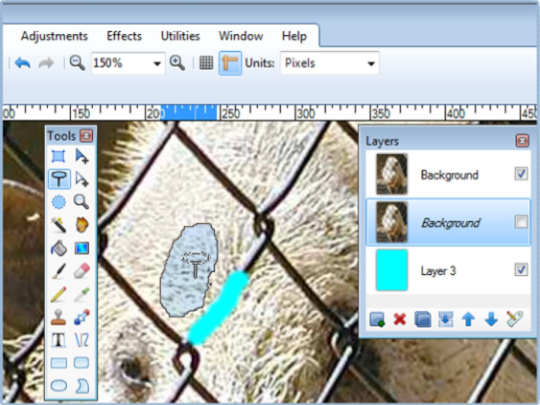This screenshot has height=405, width=540.
Task: Select the Lasso Select tool
Action: click(59, 179)
